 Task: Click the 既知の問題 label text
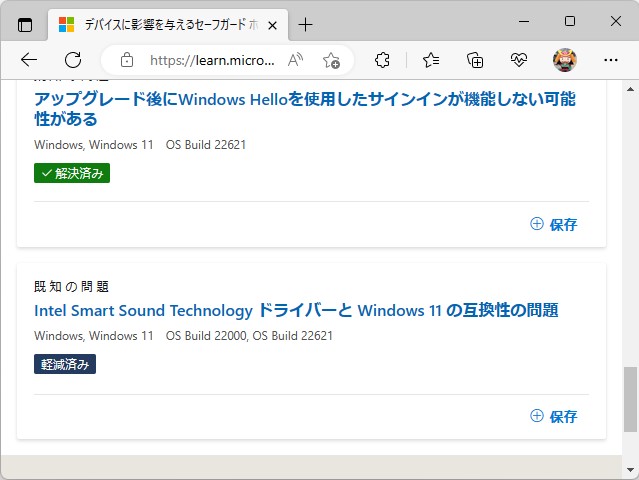click(x=71, y=286)
